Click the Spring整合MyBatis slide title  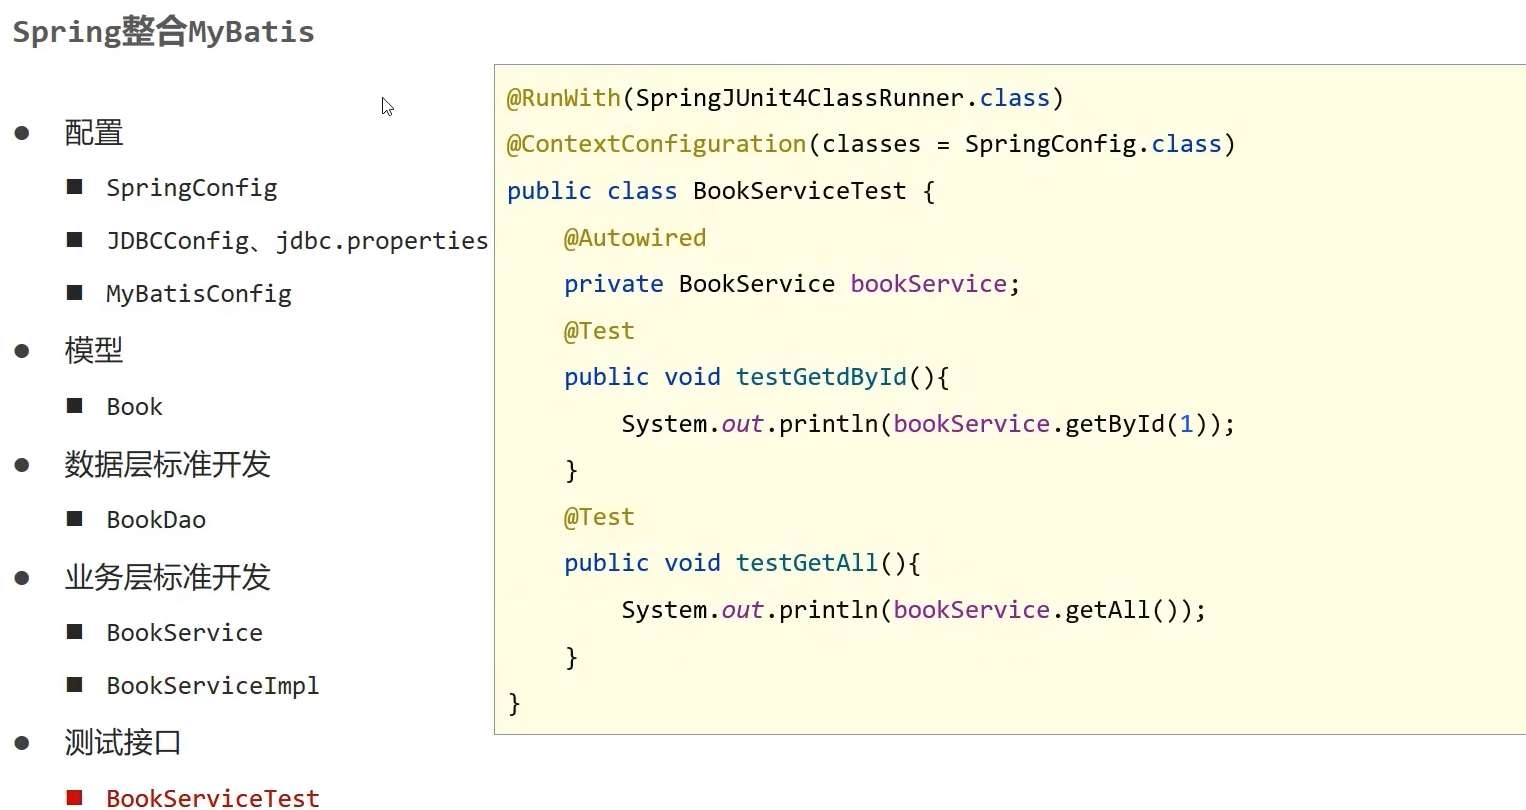click(x=163, y=32)
